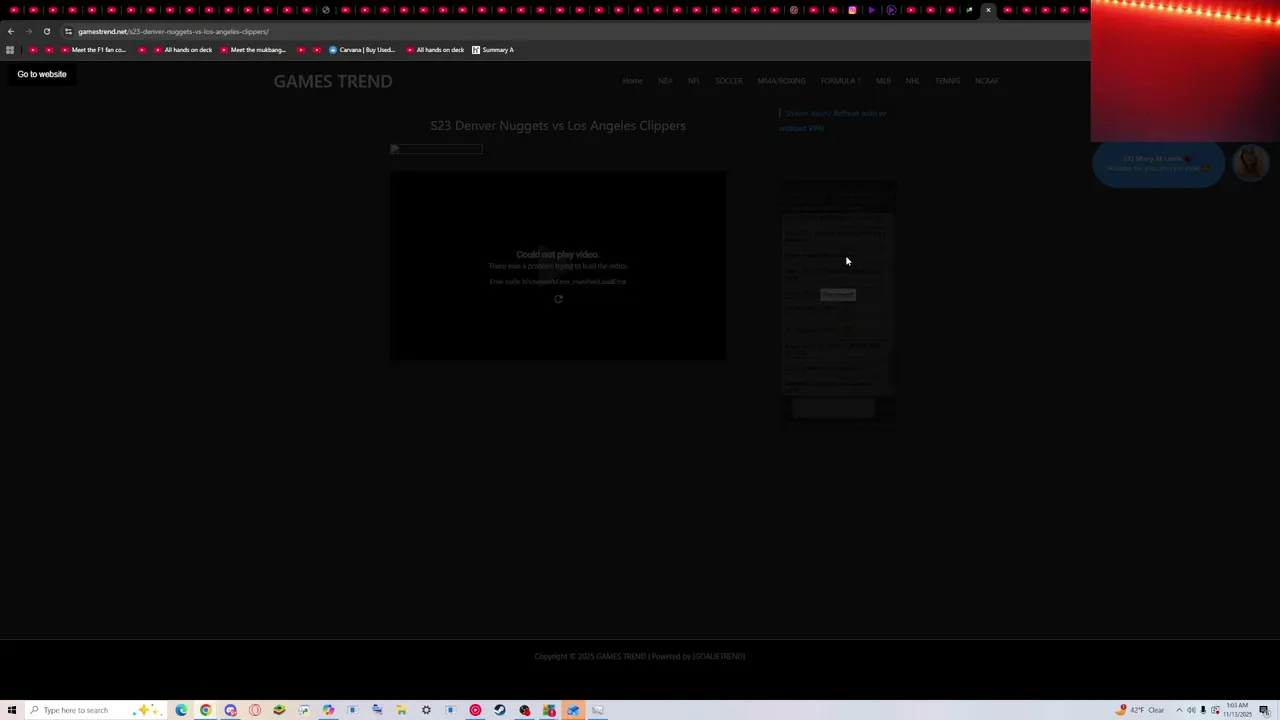Click the profile avatar in chat overlay

(1250, 162)
